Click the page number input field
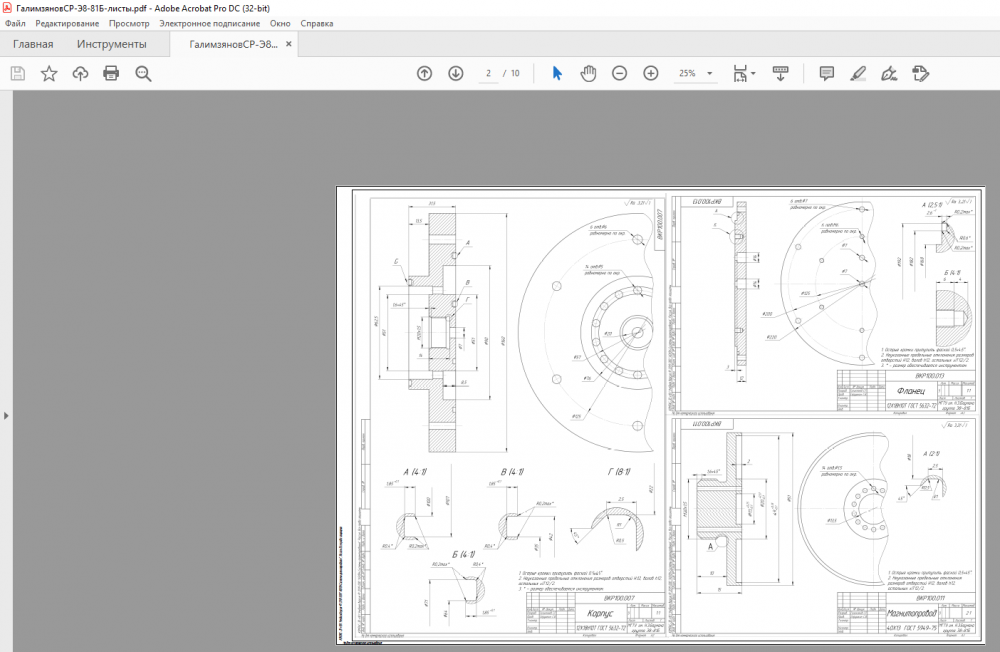The image size is (1000, 652). [489, 73]
